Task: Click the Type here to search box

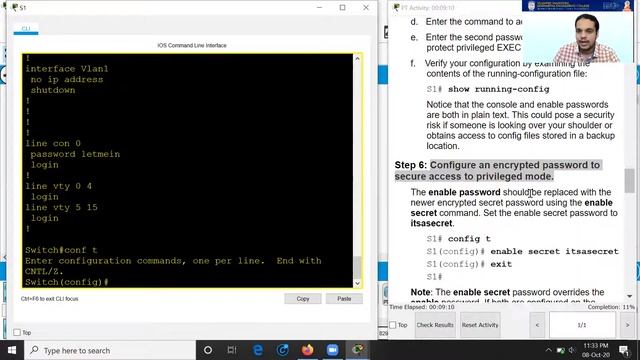Action: click(x=110, y=350)
